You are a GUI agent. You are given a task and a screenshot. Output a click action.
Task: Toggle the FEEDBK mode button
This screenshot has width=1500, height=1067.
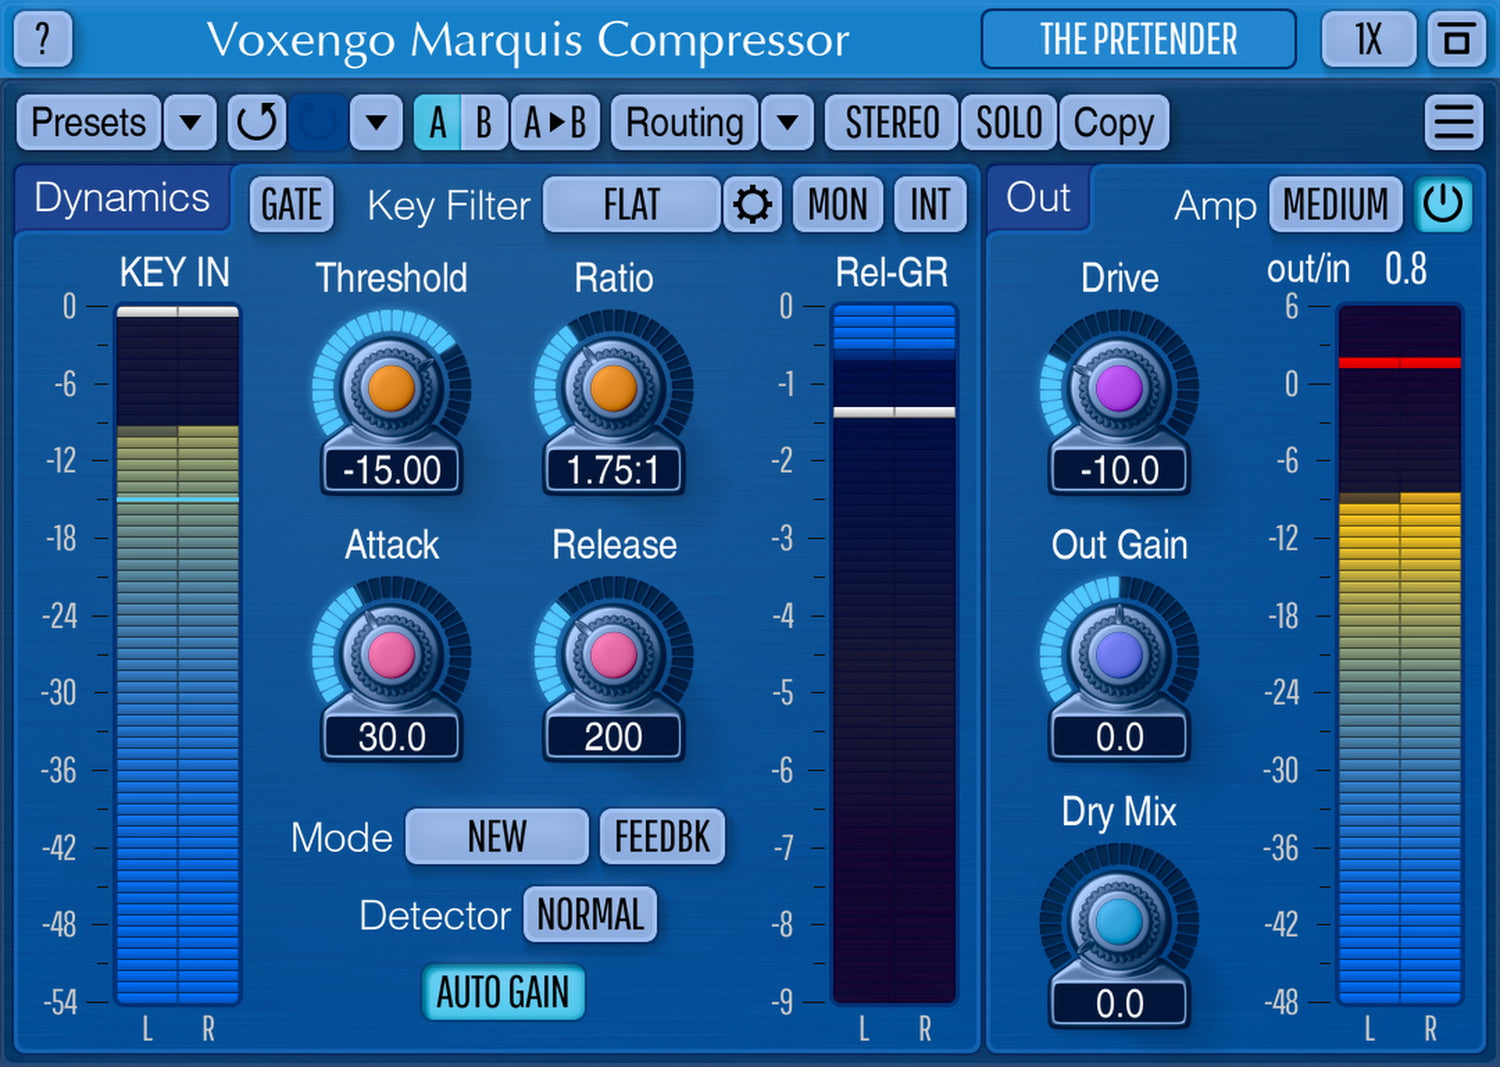(662, 837)
